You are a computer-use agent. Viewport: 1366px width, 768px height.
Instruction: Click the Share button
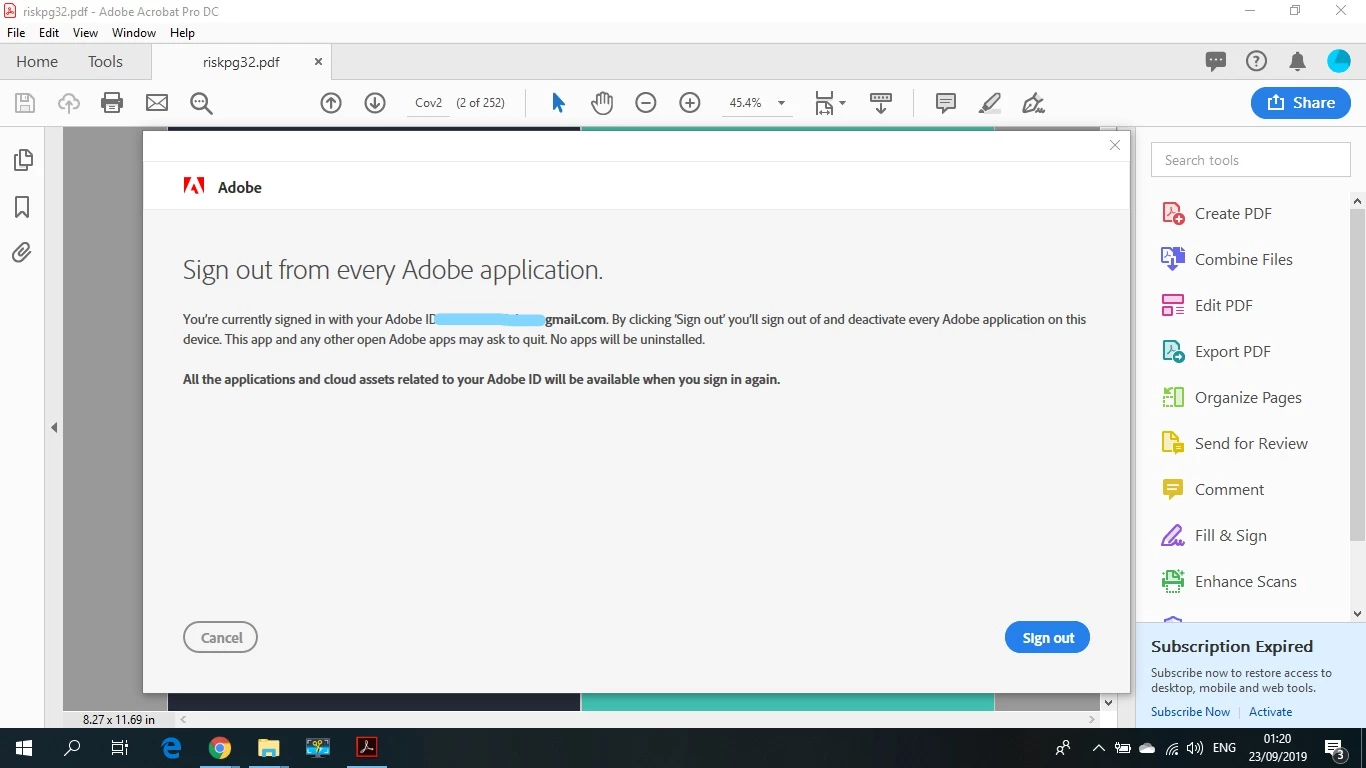pyautogui.click(x=1300, y=103)
